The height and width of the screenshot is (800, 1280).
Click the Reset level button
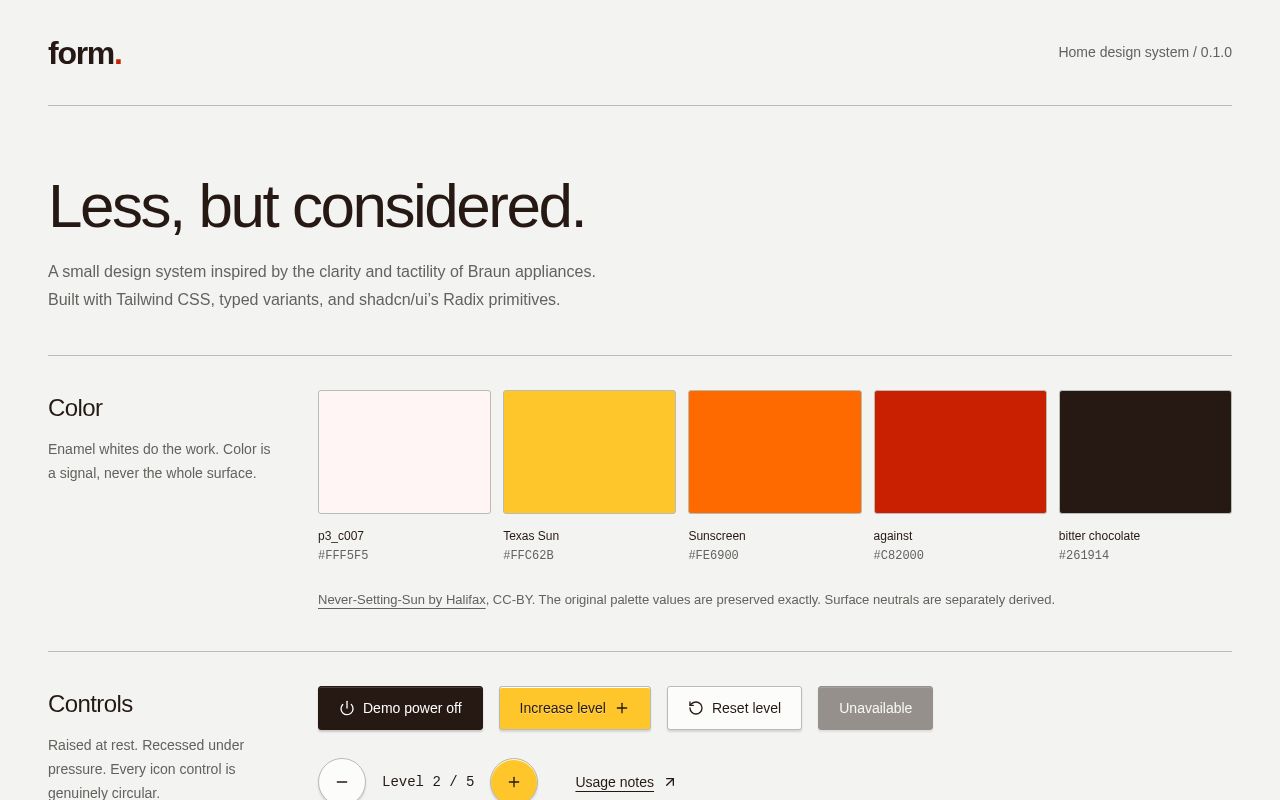[x=734, y=708]
